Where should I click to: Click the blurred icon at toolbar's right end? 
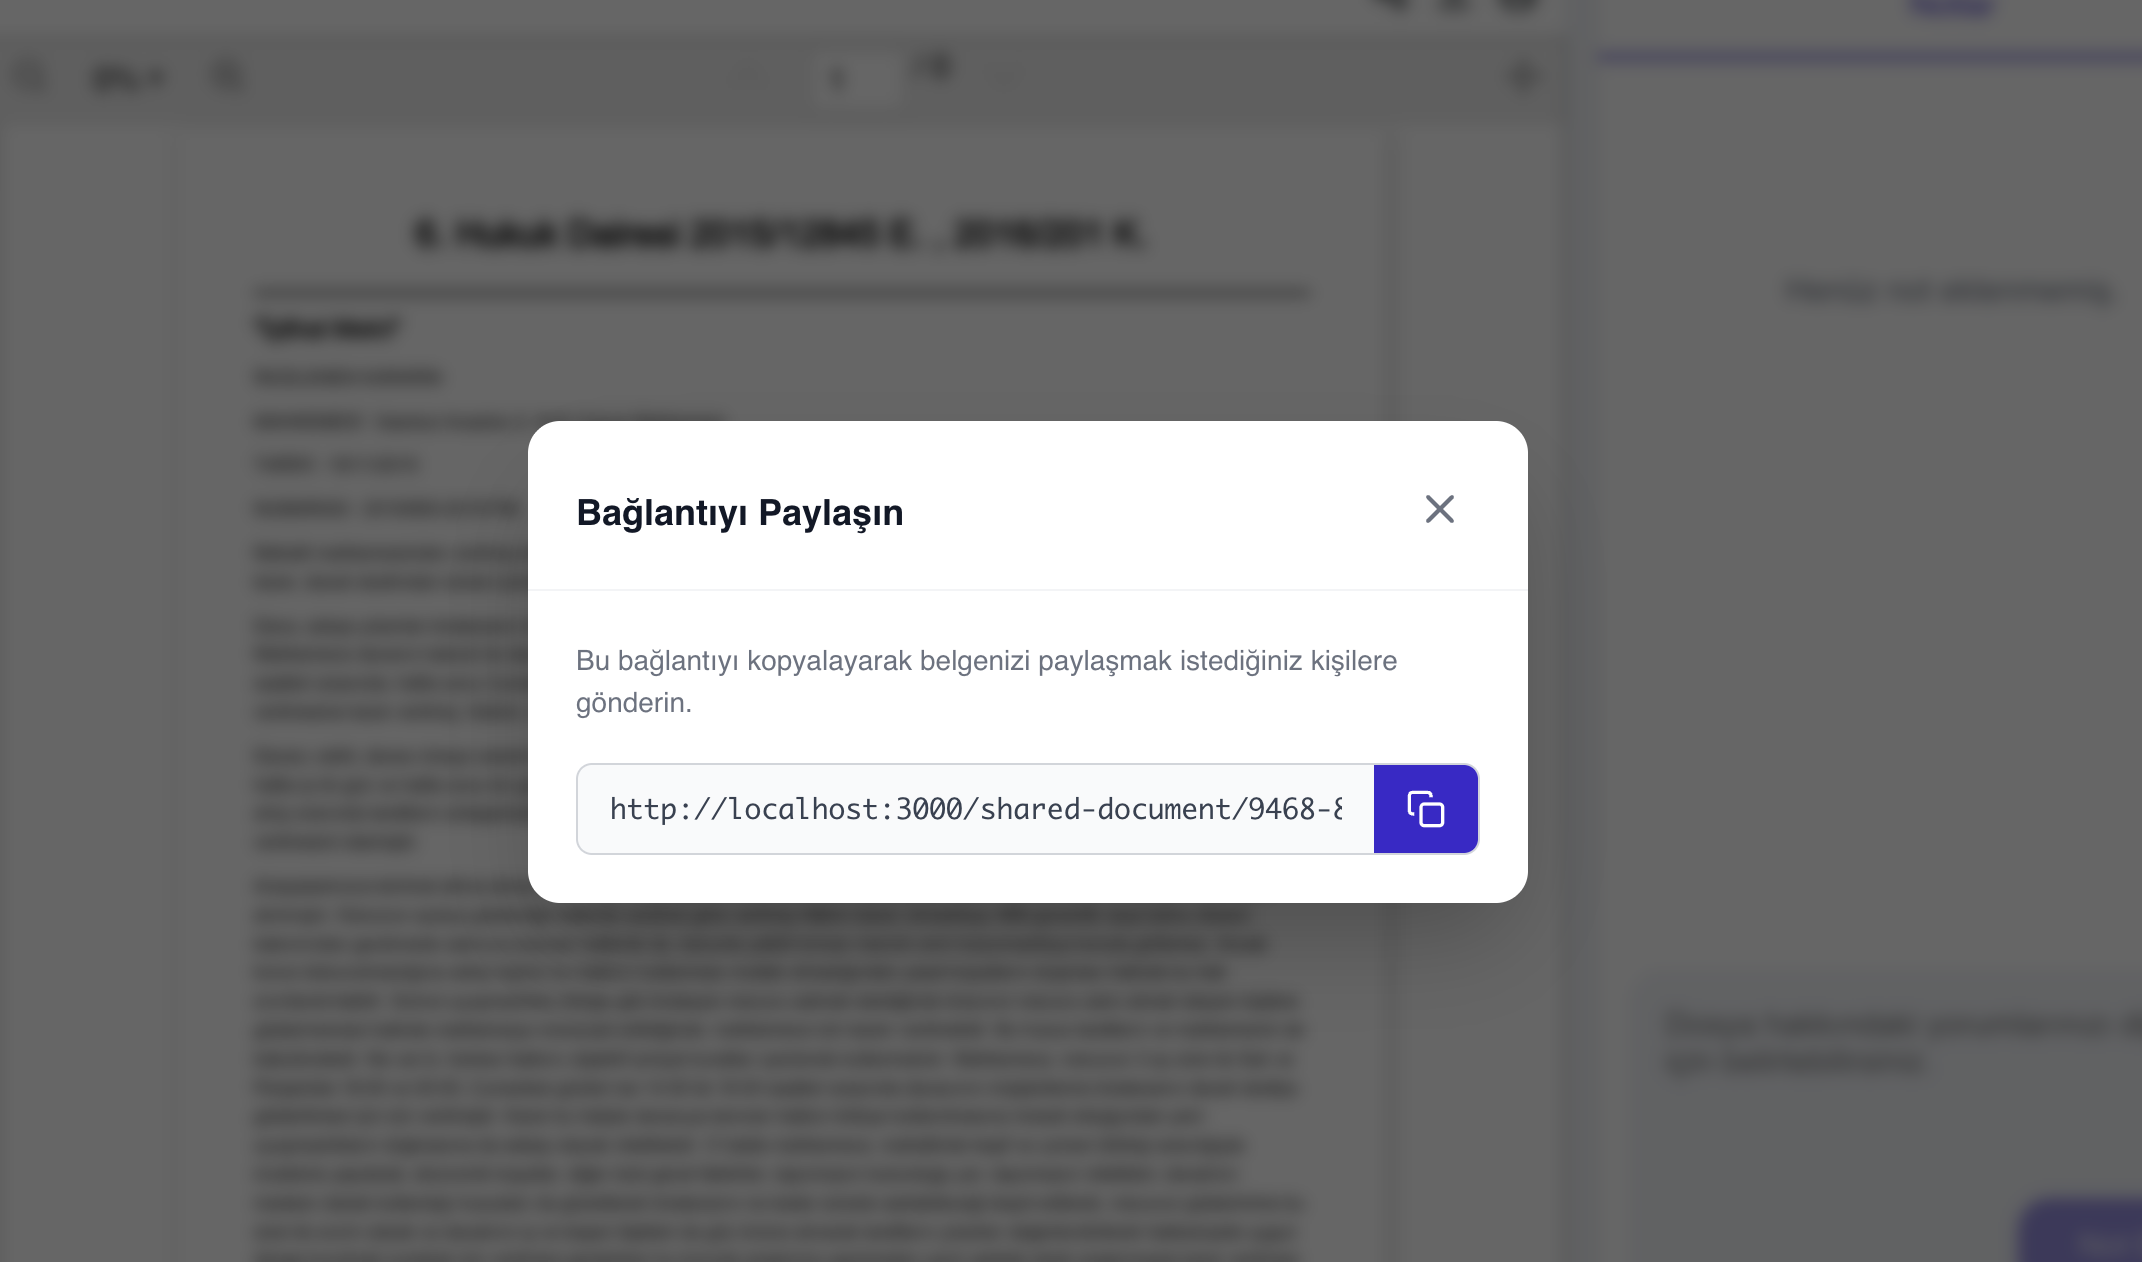(x=1523, y=76)
